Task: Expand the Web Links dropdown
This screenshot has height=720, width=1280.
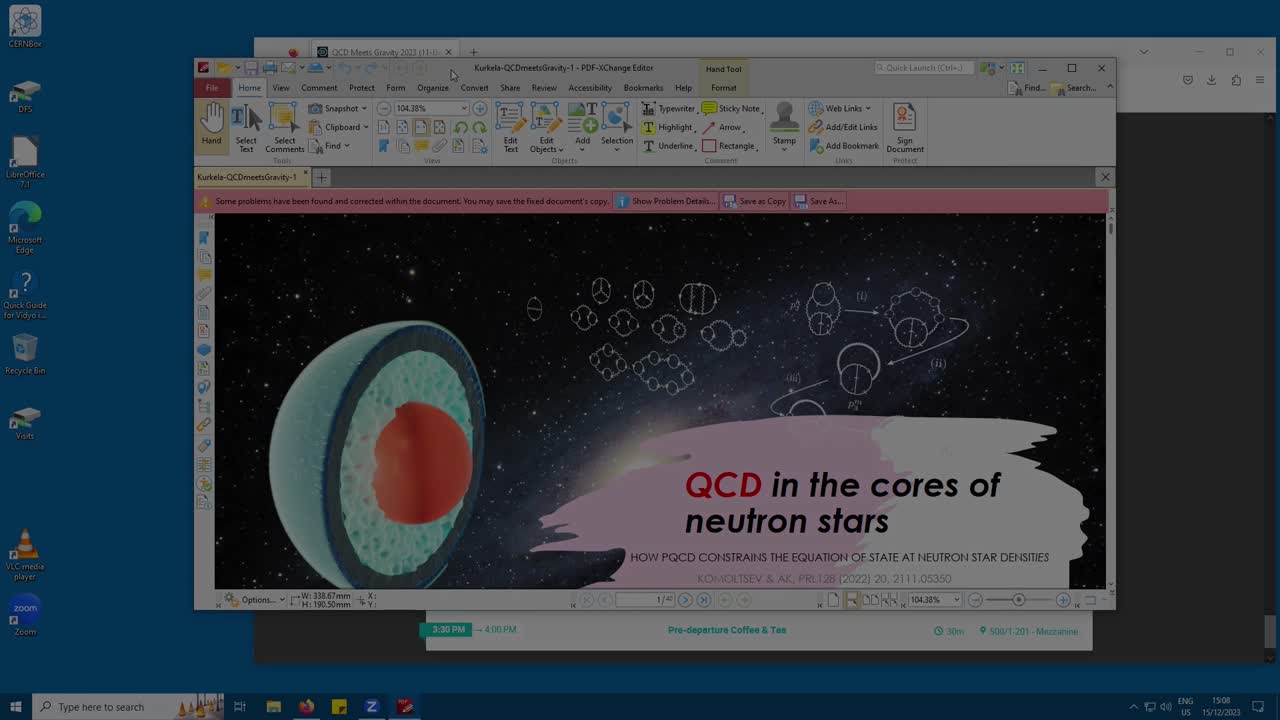Action: (839, 108)
